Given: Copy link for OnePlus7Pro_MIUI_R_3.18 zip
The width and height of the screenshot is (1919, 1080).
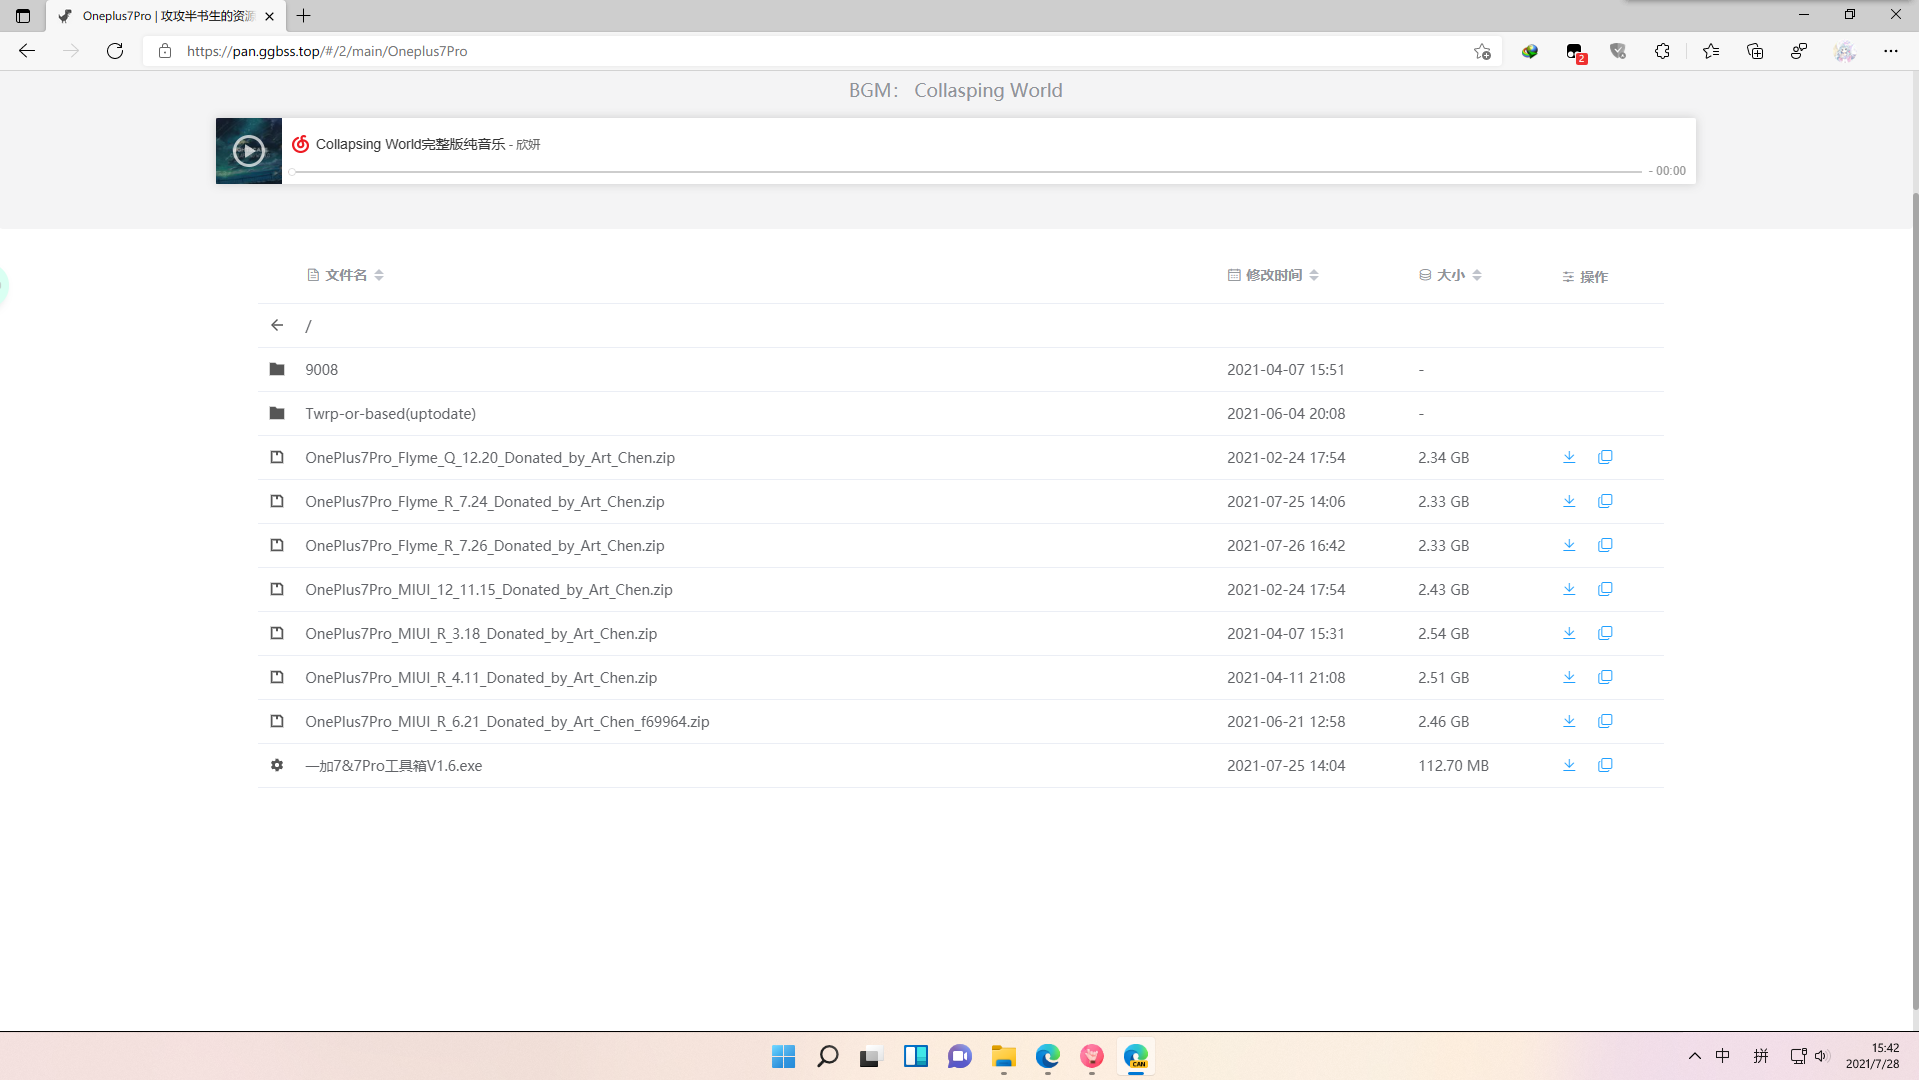Looking at the screenshot, I should pos(1605,633).
